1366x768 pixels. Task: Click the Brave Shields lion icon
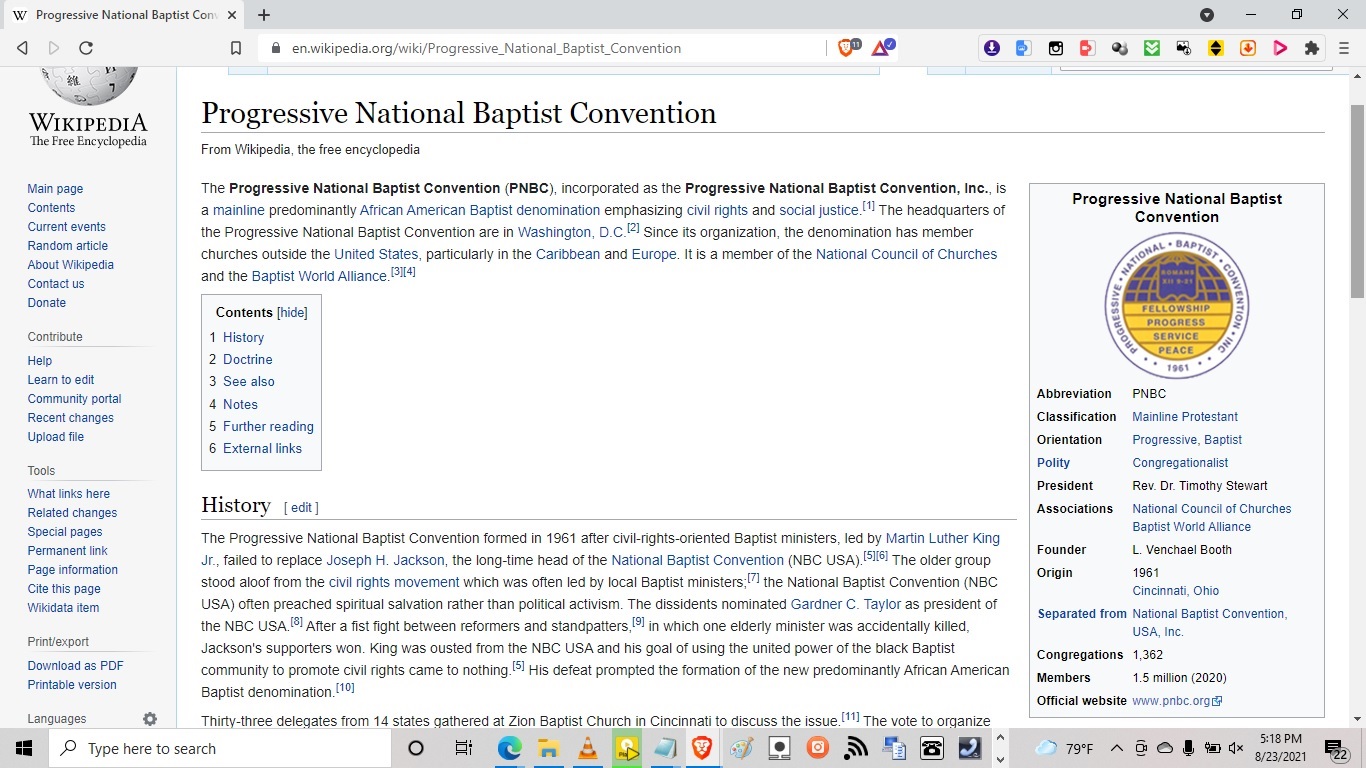(848, 48)
